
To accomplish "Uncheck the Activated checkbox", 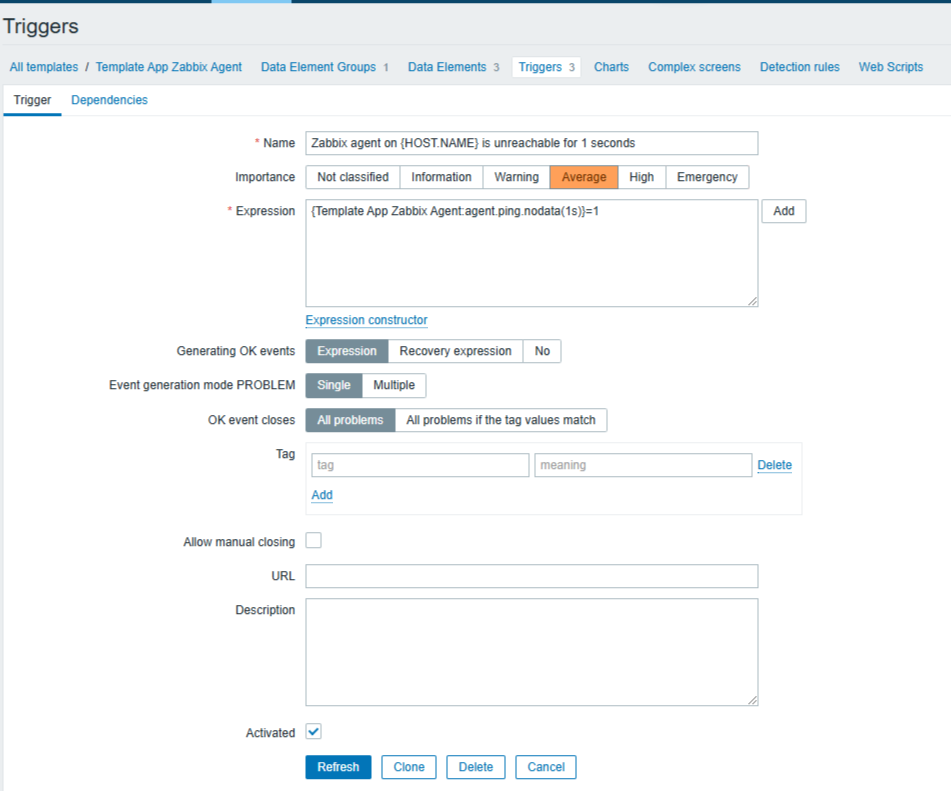I will [314, 732].
